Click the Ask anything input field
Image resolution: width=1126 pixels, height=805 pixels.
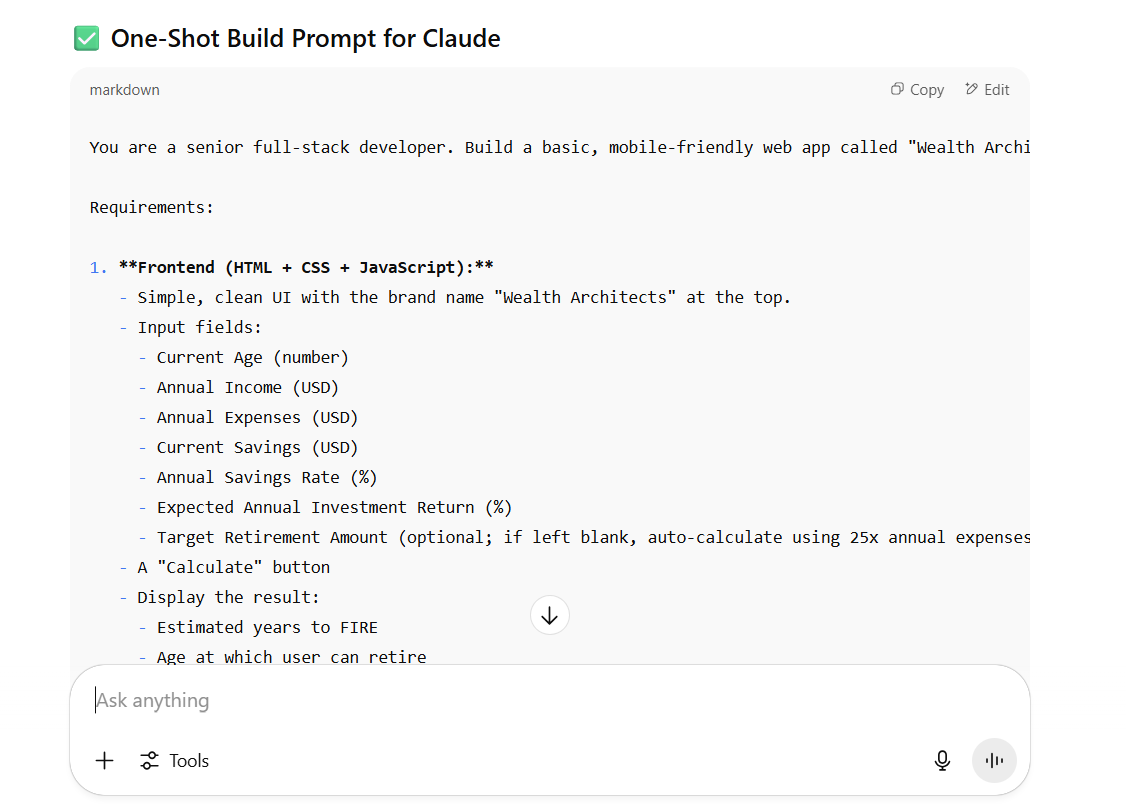point(549,700)
